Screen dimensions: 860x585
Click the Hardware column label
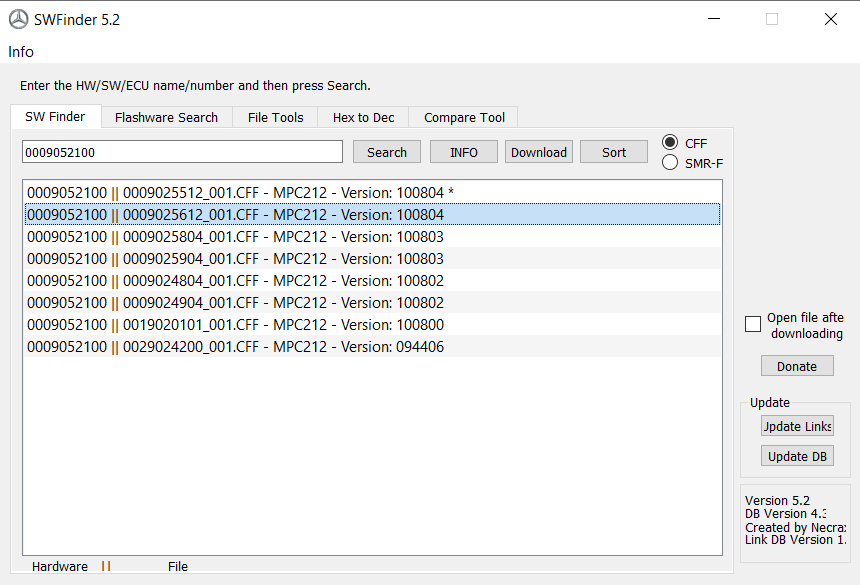59,566
